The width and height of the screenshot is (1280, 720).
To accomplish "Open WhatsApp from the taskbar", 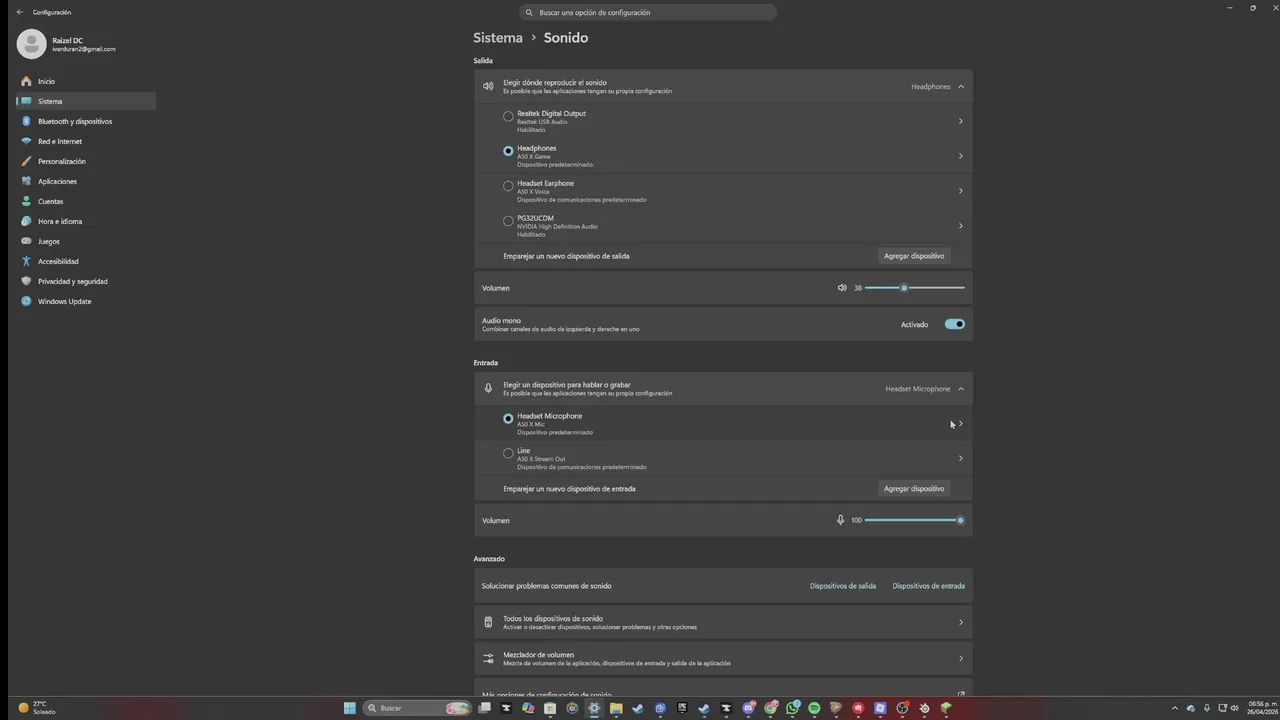I will [x=793, y=708].
